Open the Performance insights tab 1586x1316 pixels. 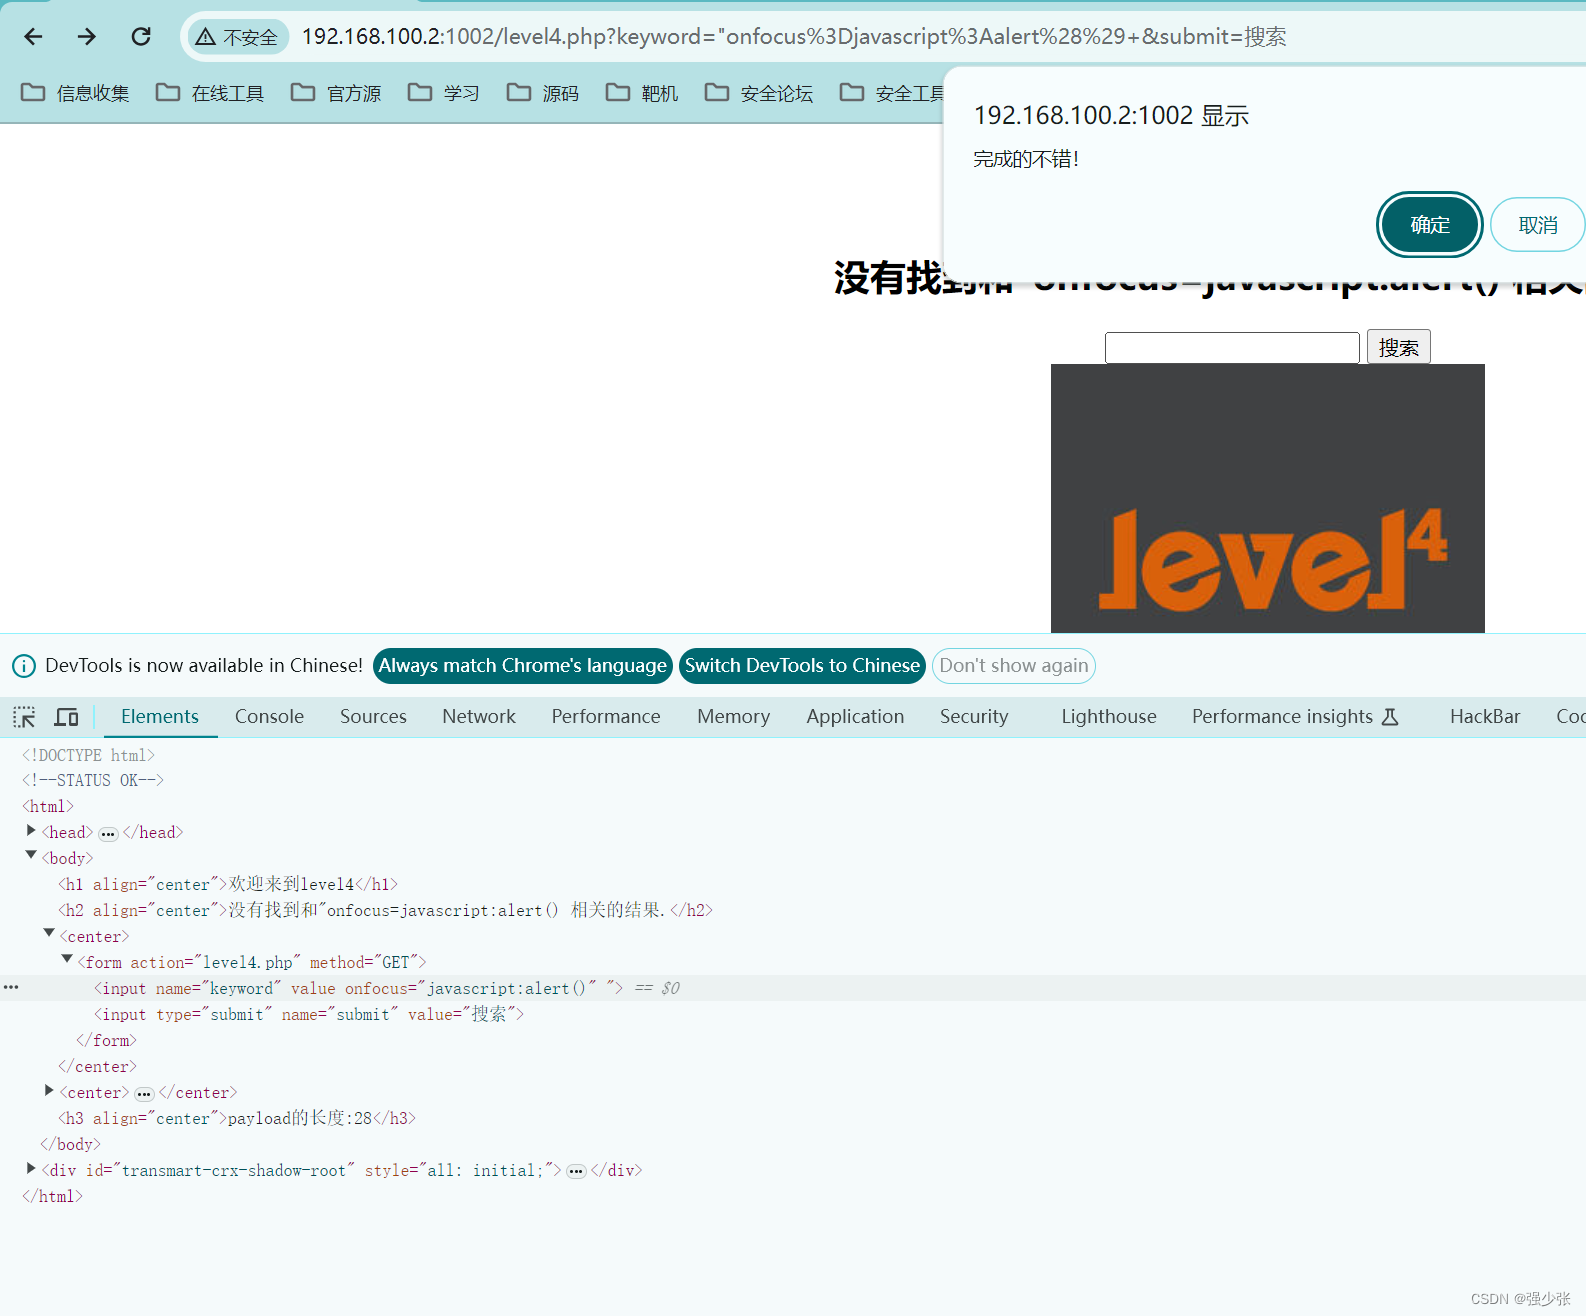point(1295,717)
